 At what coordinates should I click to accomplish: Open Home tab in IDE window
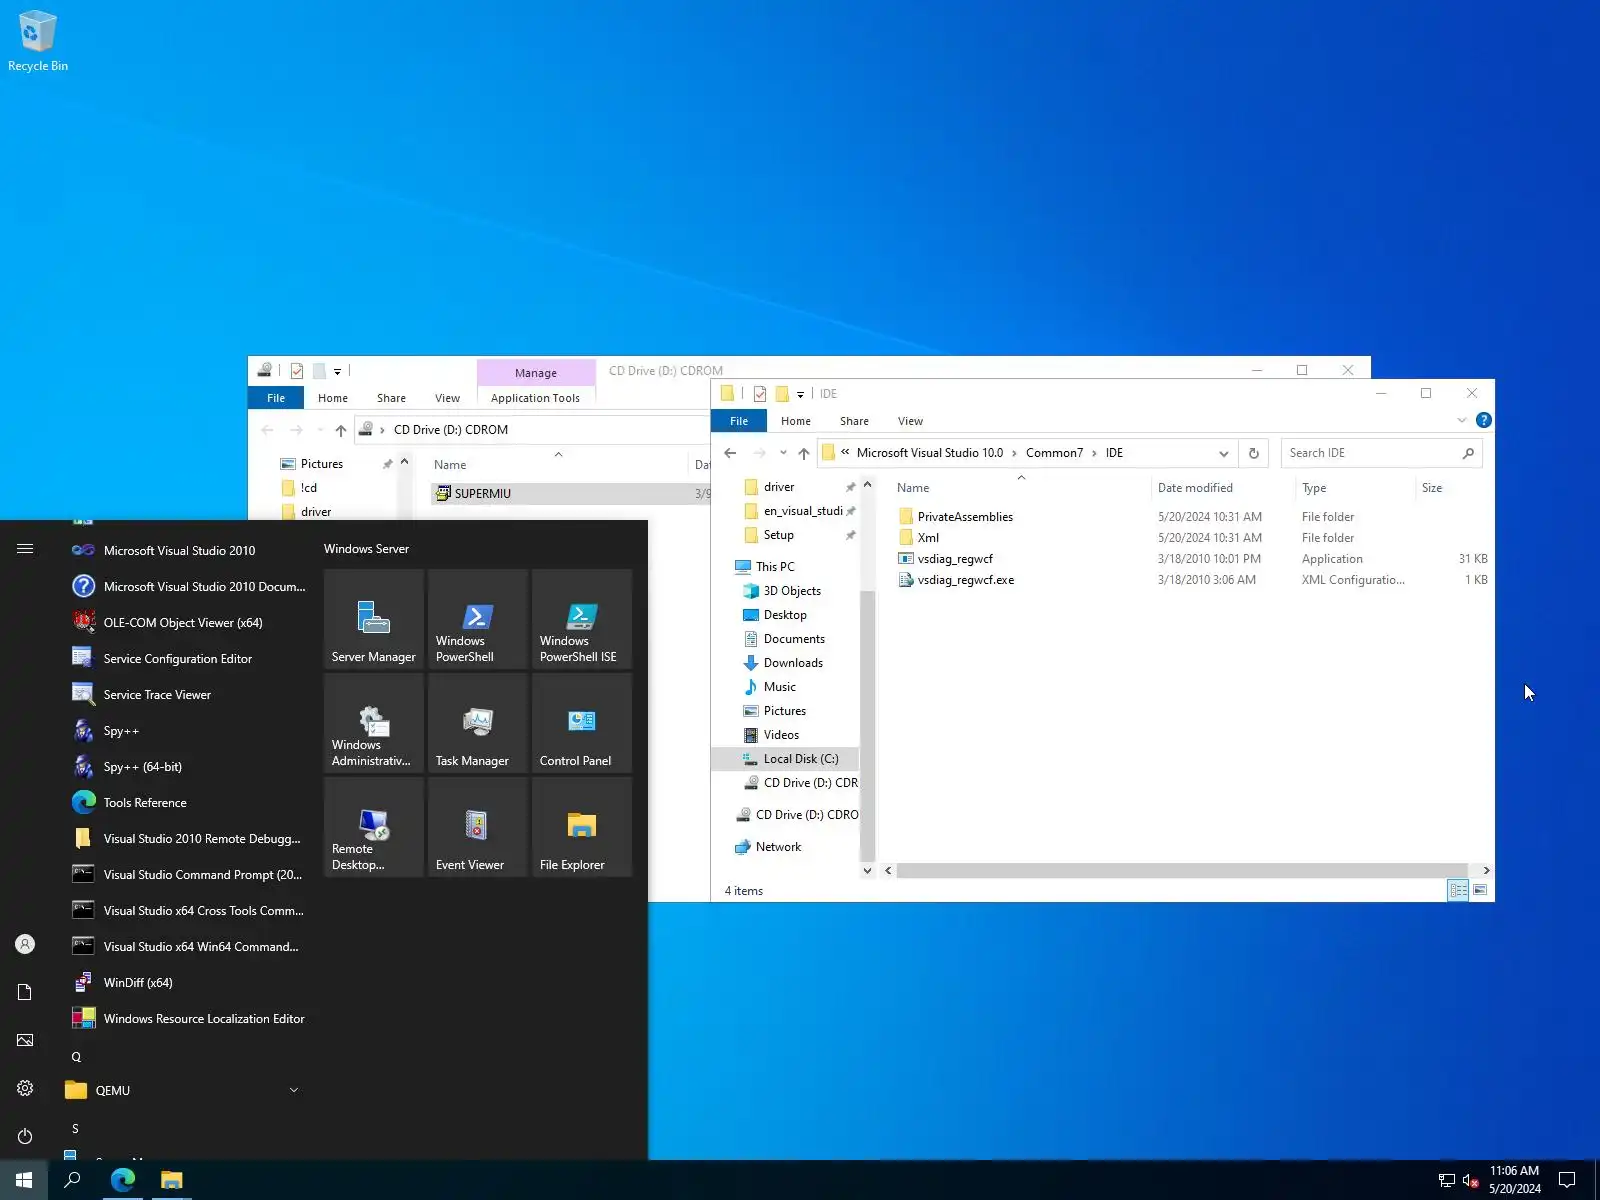click(x=796, y=421)
